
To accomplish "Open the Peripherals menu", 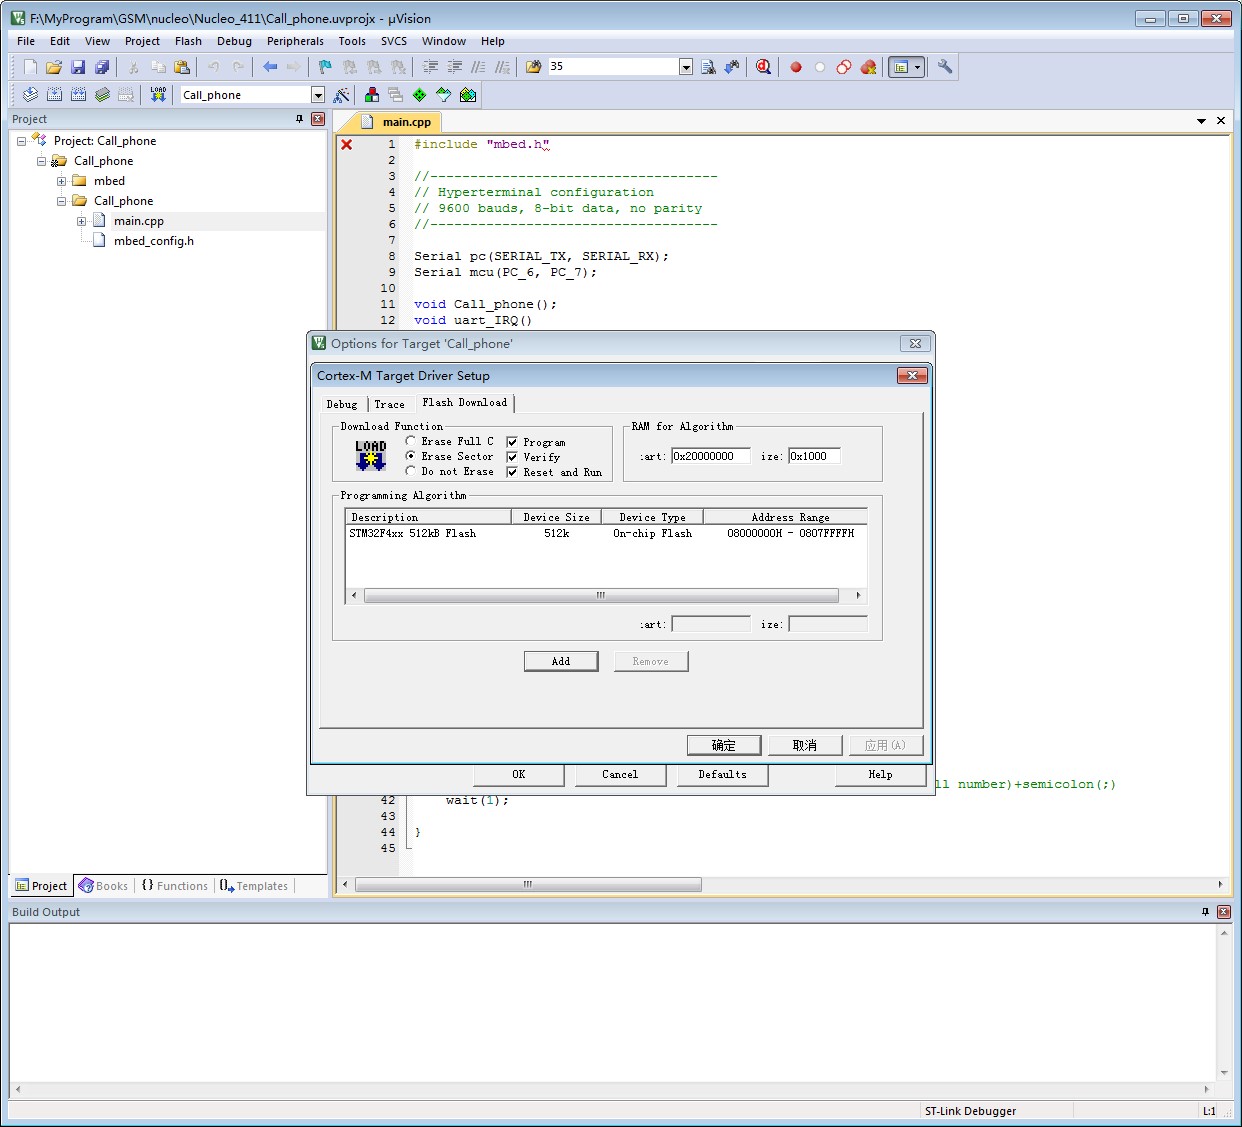I will 295,41.
